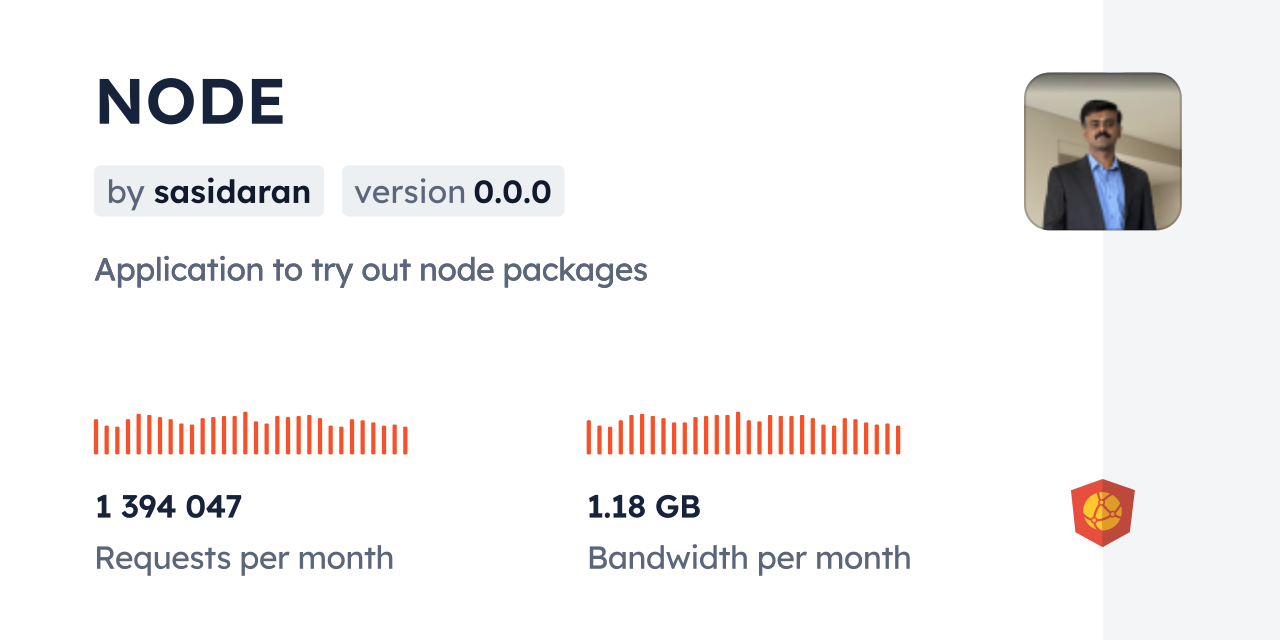The image size is (1280, 640).
Task: Click the bandwidth per month bar chart
Action: pos(743,434)
